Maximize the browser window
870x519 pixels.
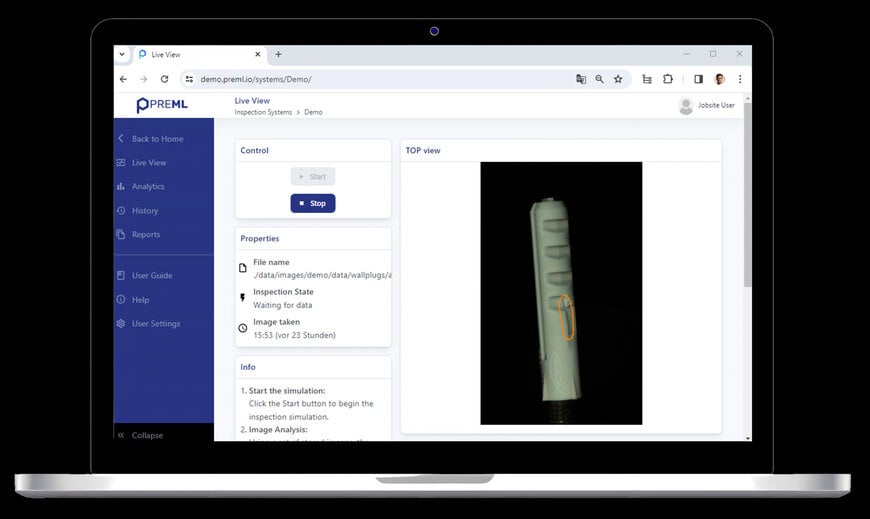(713, 54)
